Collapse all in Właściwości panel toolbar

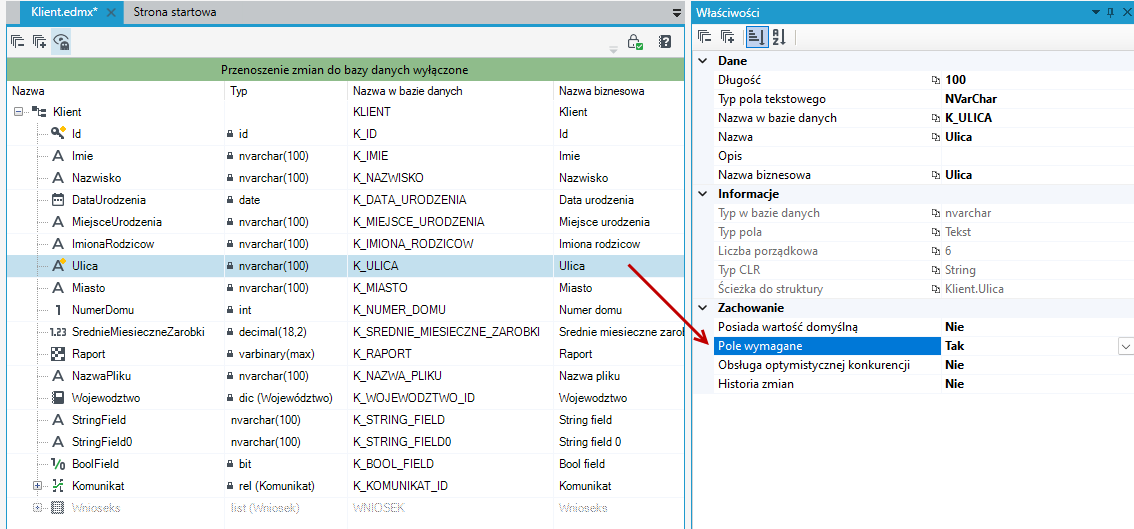[704, 37]
